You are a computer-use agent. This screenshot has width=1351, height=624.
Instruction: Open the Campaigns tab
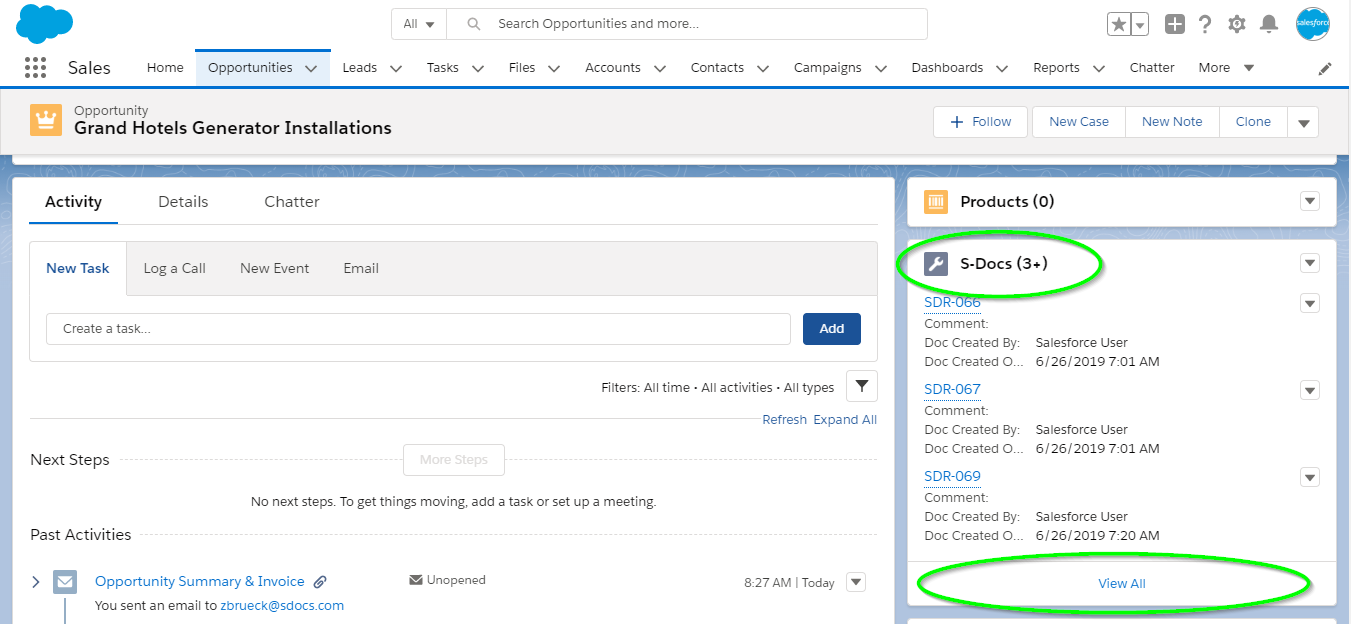(828, 68)
